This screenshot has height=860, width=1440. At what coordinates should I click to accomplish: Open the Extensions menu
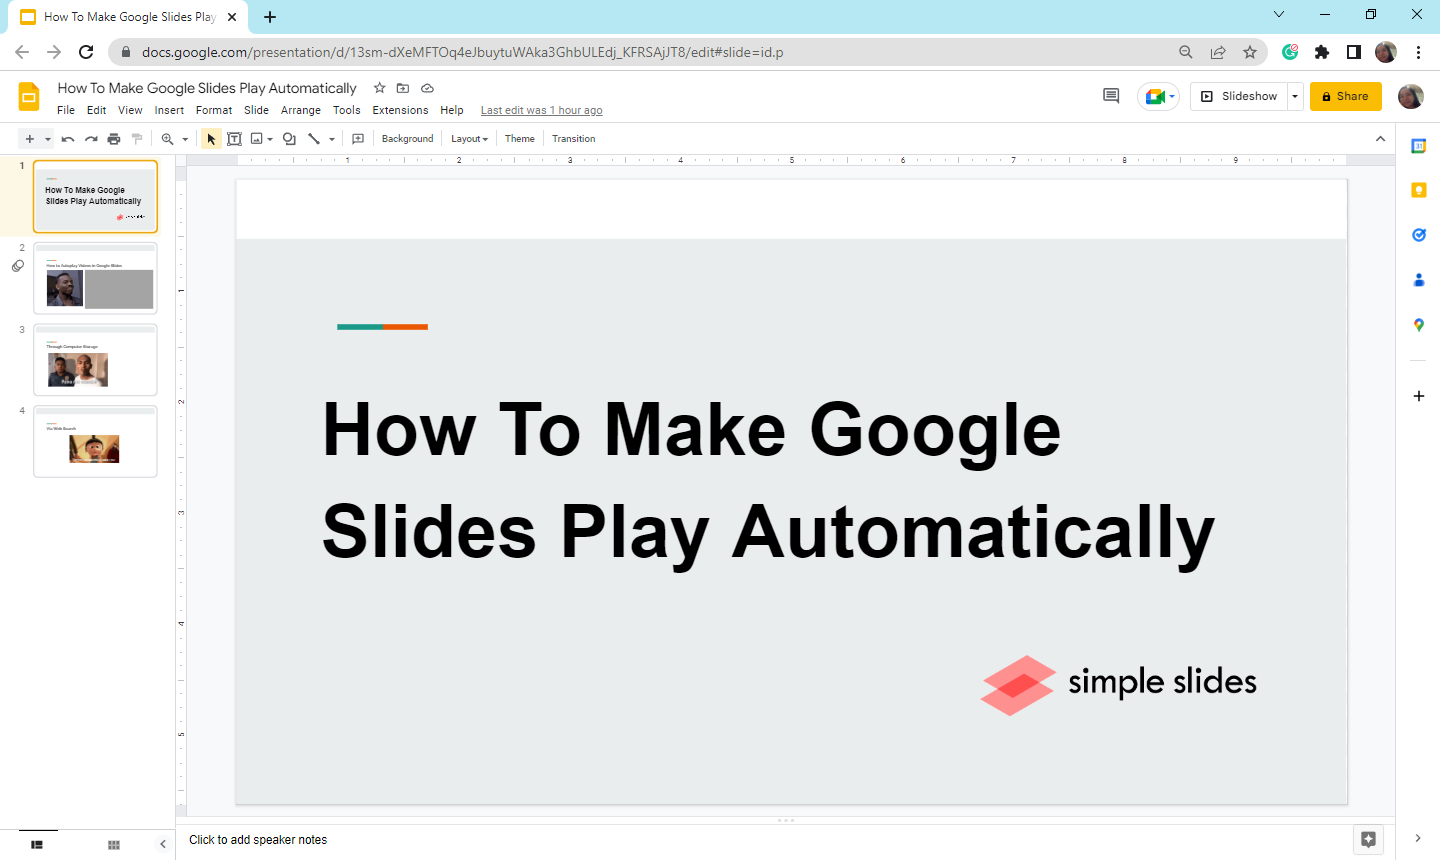click(400, 110)
